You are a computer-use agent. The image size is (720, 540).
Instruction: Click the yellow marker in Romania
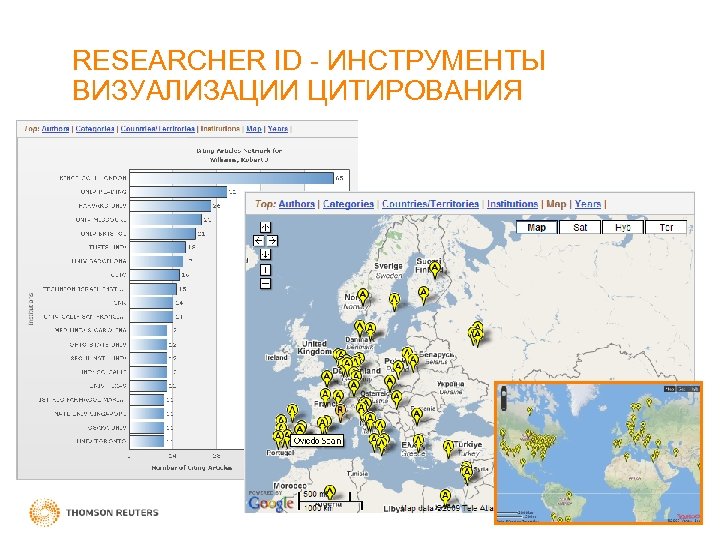click(417, 416)
